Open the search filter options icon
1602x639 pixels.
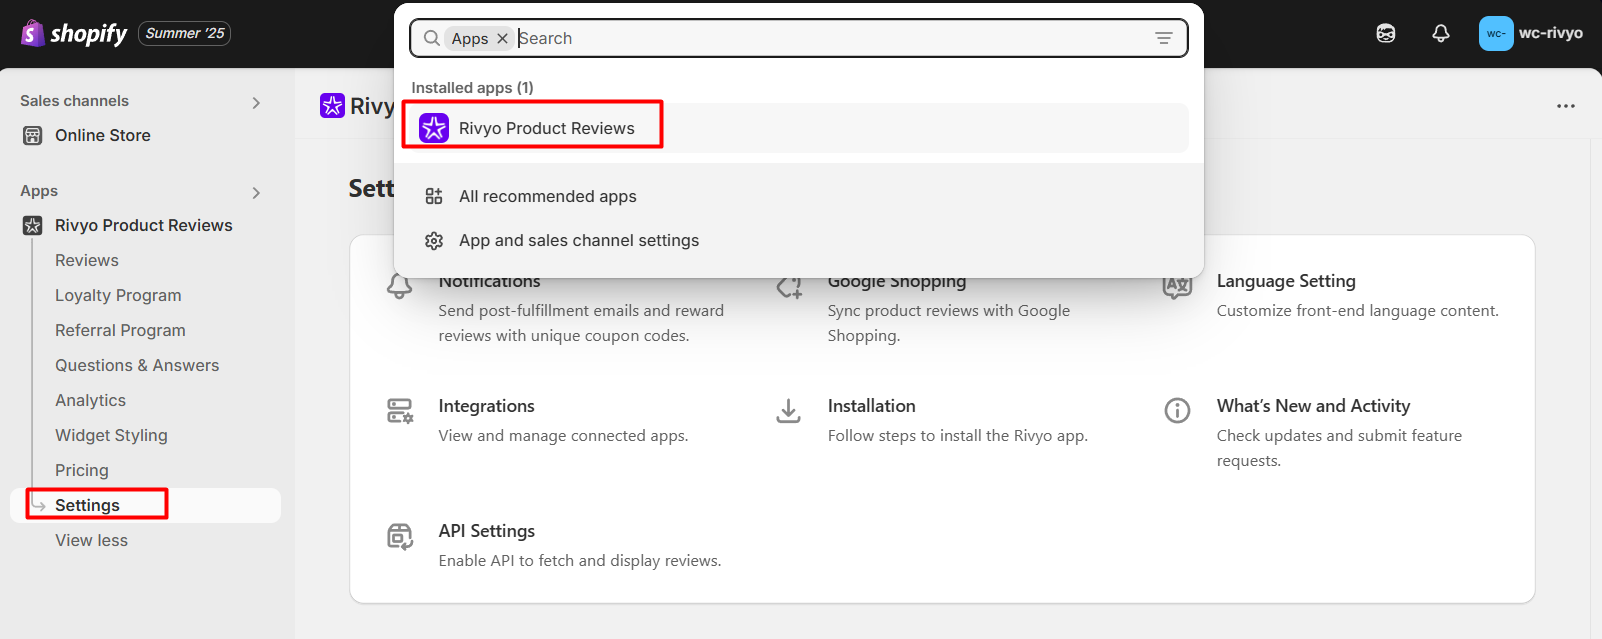point(1164,38)
